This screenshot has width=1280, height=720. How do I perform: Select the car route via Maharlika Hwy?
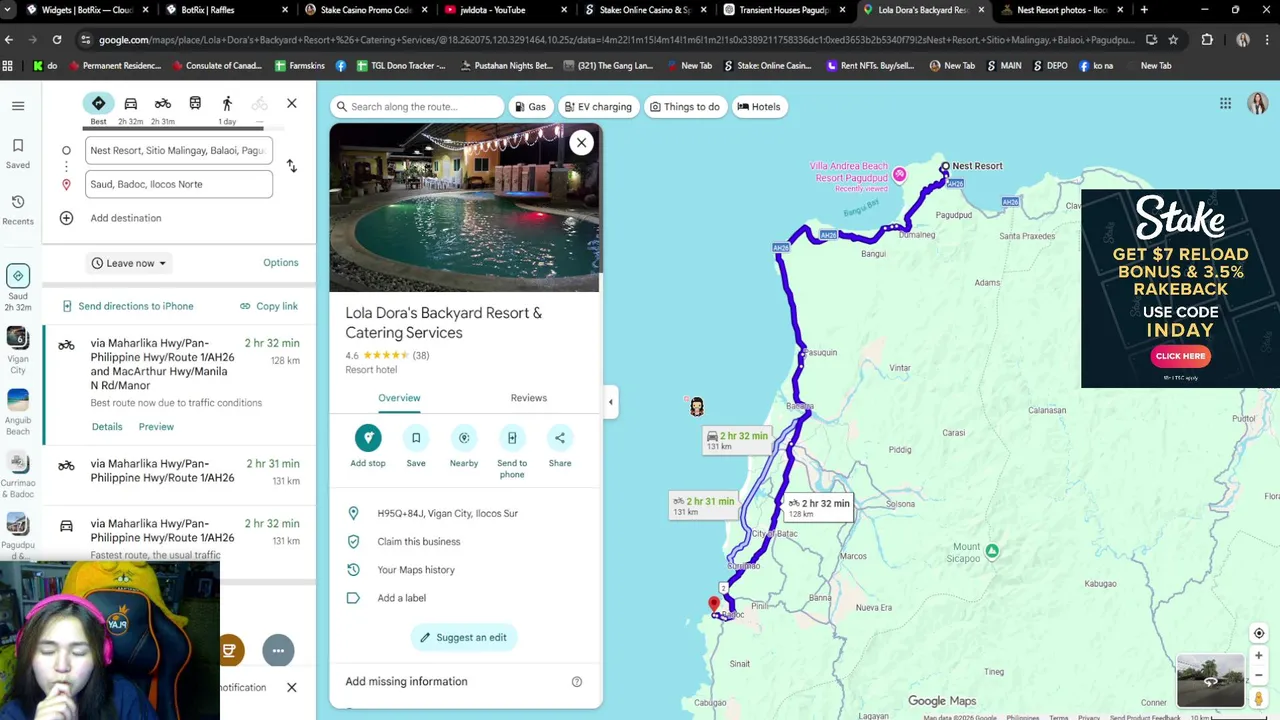click(x=180, y=536)
